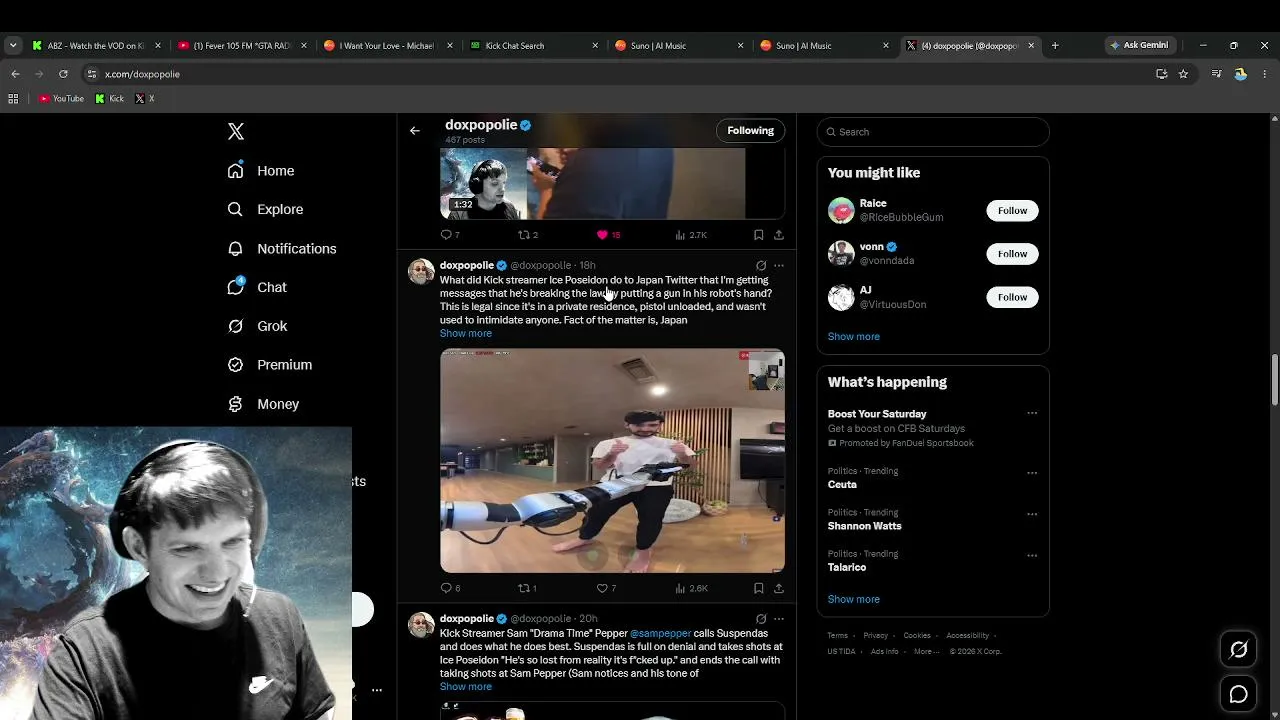This screenshot has width=1280, height=720.
Task: Open a new browser tab
Action: pos(1054,45)
